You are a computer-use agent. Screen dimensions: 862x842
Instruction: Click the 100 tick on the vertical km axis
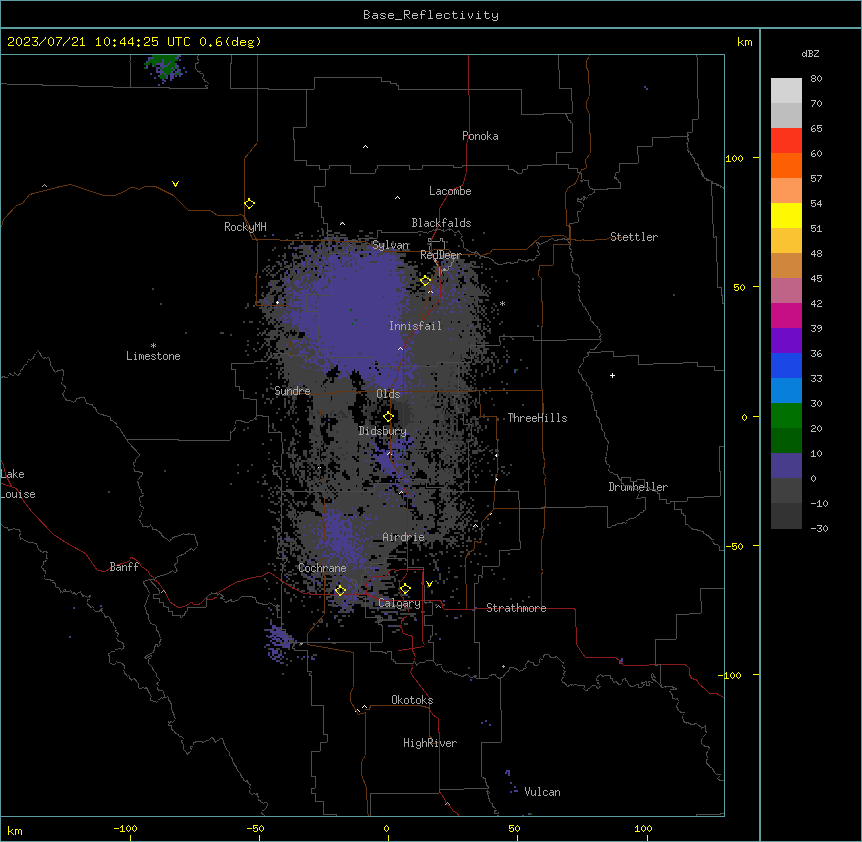(x=734, y=158)
